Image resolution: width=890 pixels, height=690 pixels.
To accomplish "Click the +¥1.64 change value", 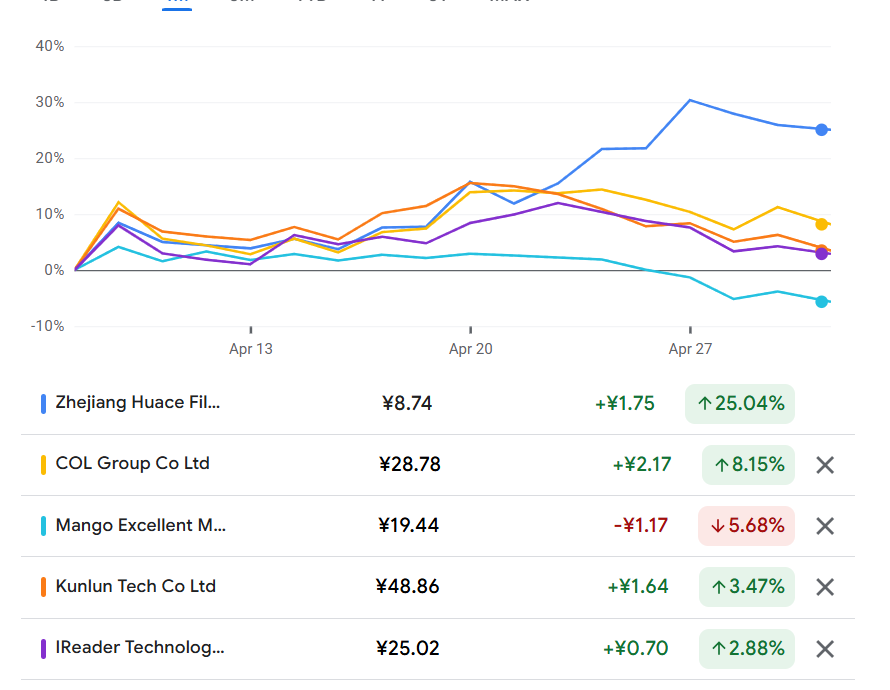I will (638, 586).
